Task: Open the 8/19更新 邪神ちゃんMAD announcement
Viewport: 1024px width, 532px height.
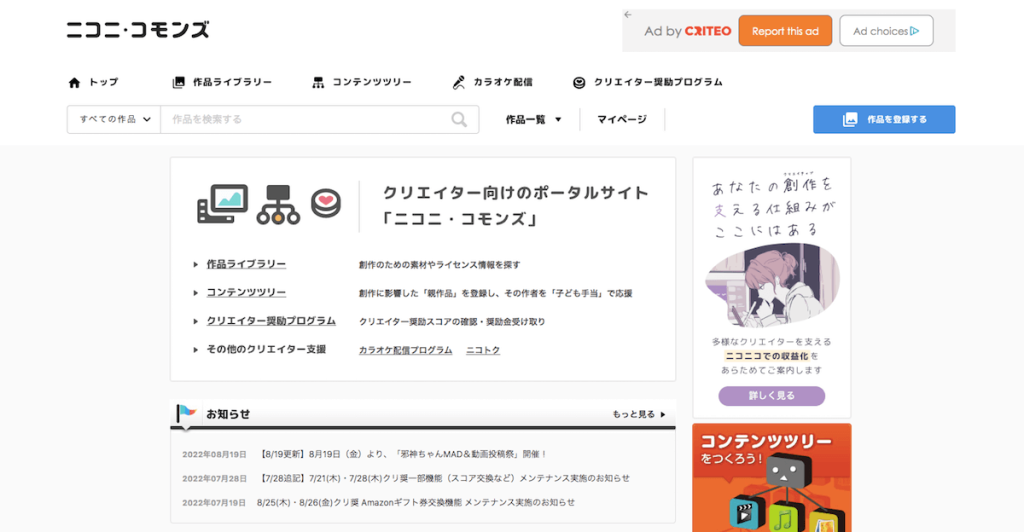Action: coord(403,454)
